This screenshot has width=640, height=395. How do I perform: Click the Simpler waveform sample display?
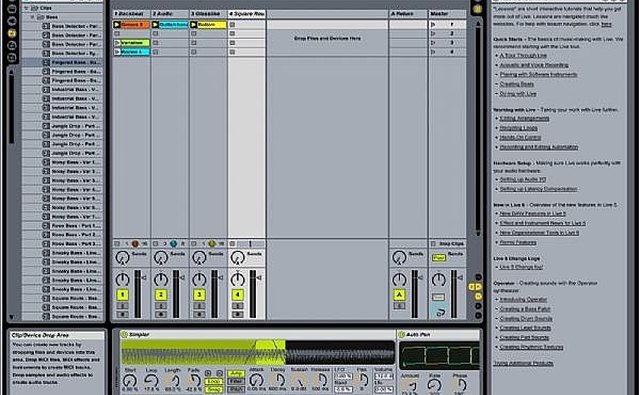pyautogui.click(x=258, y=352)
